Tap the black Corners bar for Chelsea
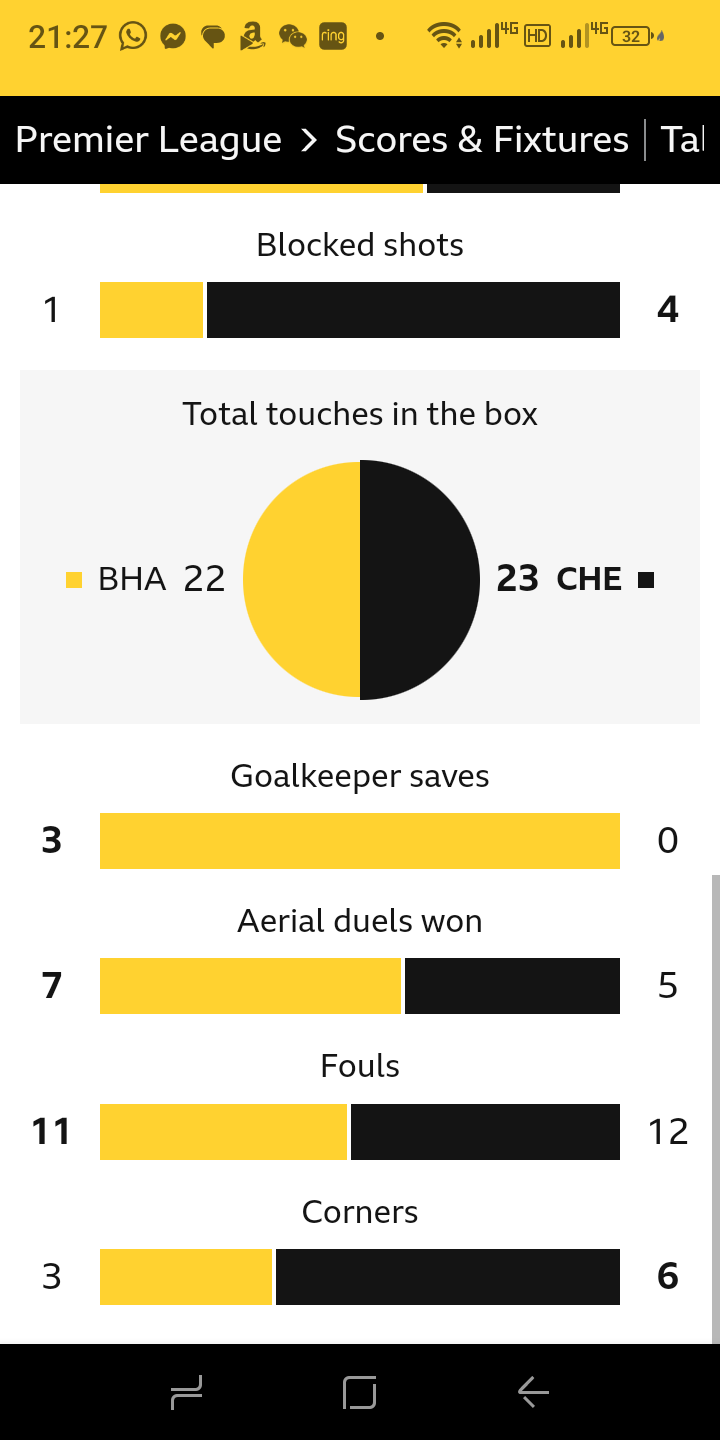 click(448, 1277)
